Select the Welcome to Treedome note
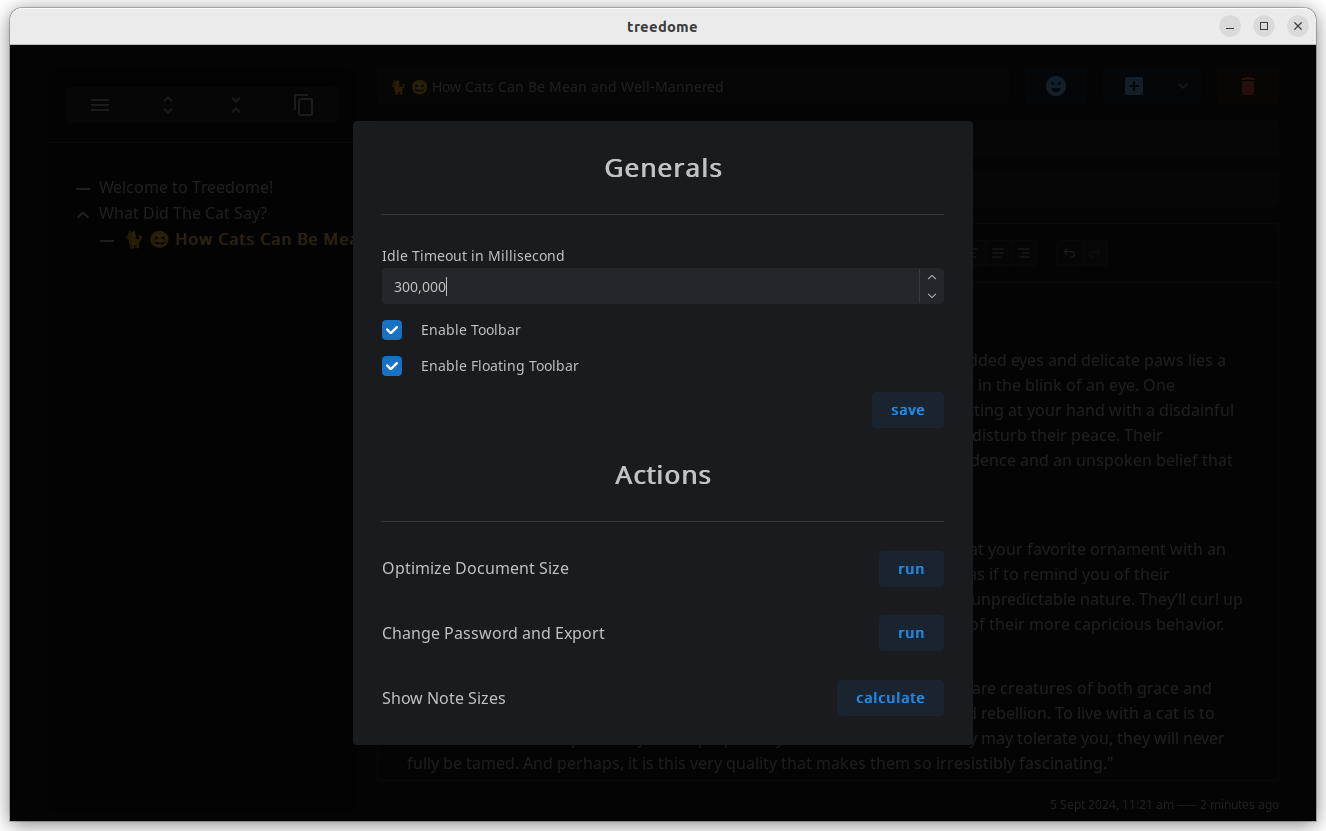Viewport: 1326px width, 831px height. click(x=186, y=187)
